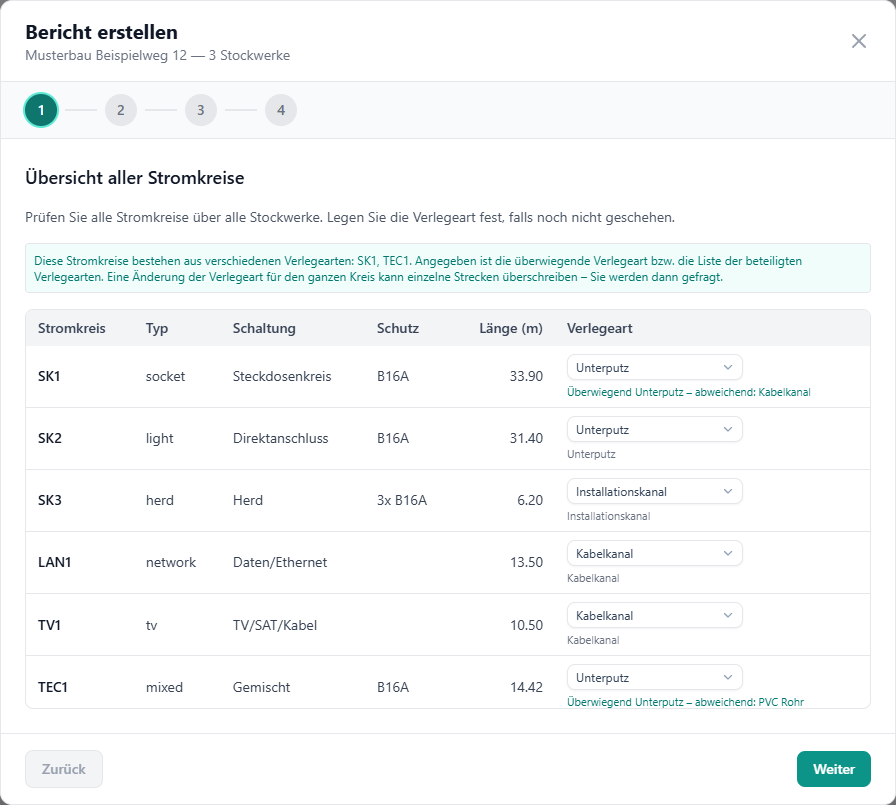
Task: Select the LAN1 circuit name cell
Action: coord(54,562)
